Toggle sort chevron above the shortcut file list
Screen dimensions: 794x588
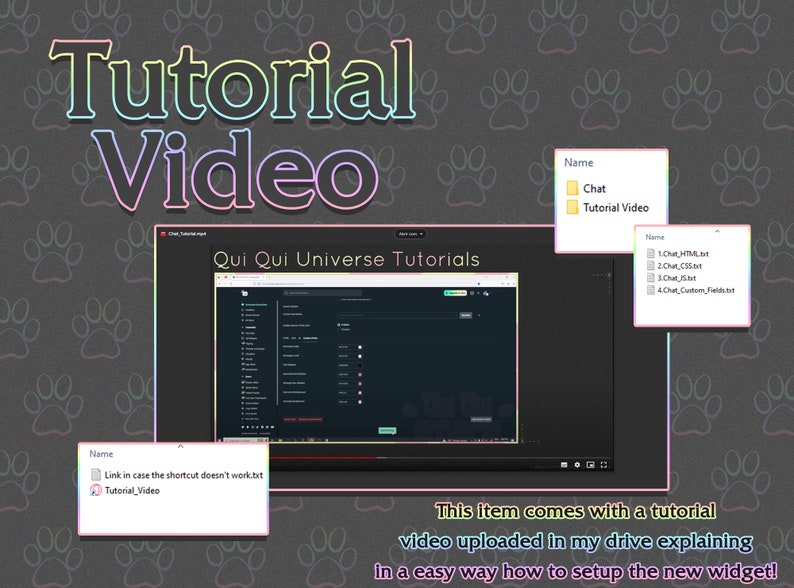180,446
